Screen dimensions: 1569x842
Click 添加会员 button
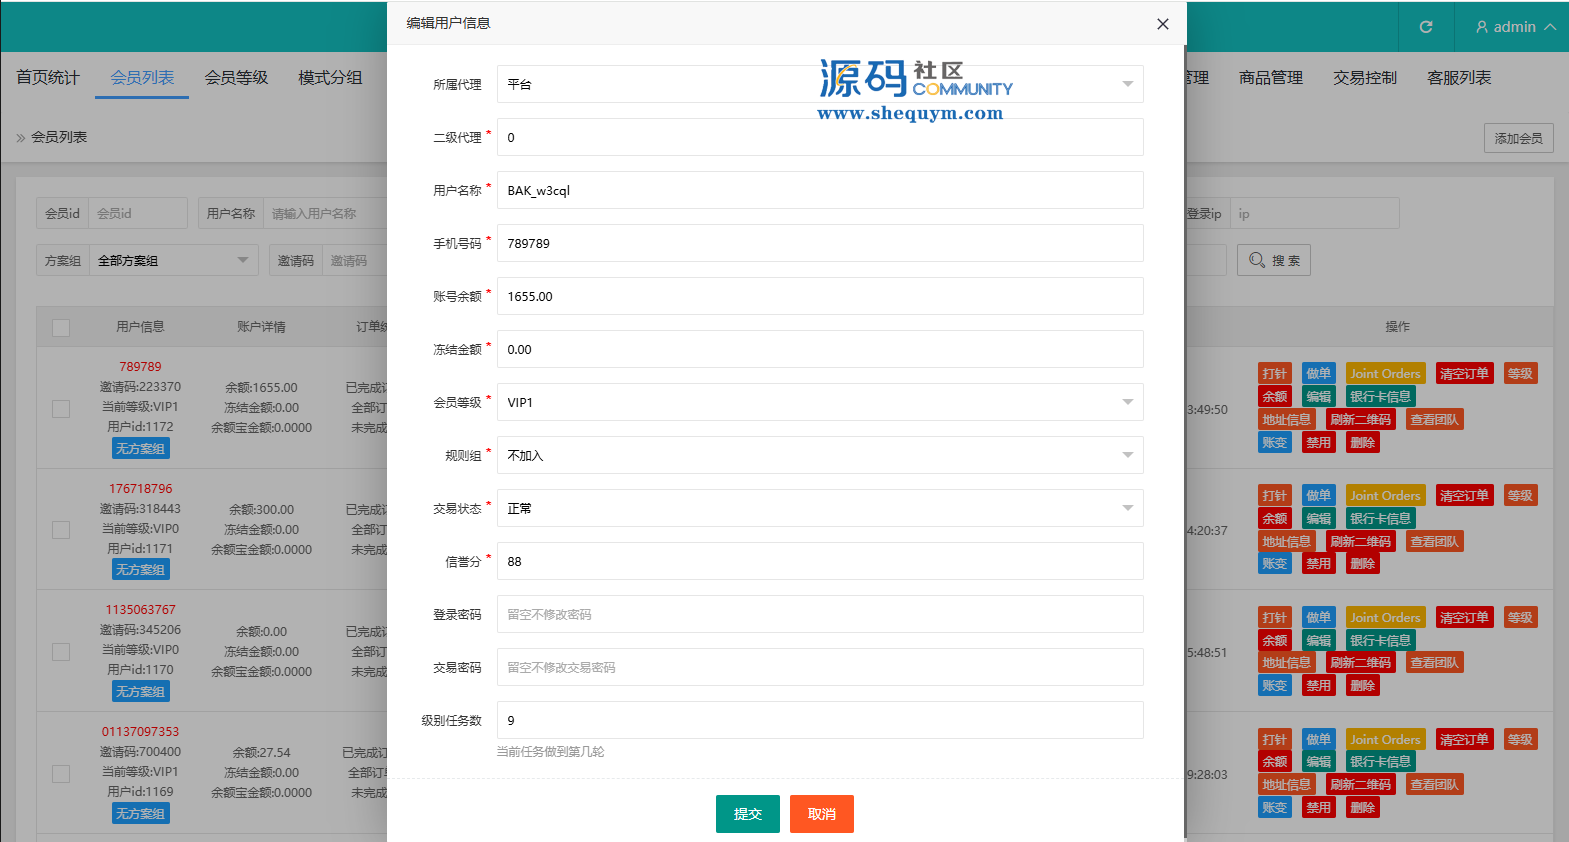1518,139
